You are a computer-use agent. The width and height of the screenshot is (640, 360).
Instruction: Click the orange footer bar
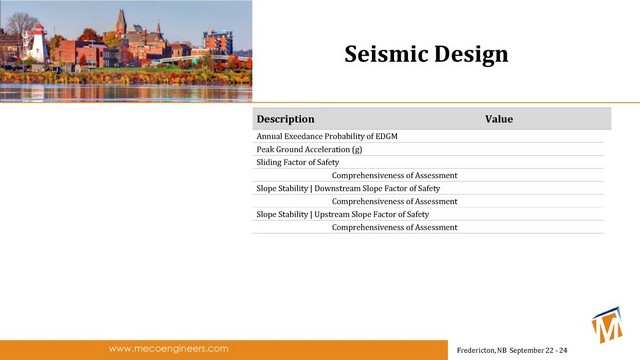tap(224, 350)
